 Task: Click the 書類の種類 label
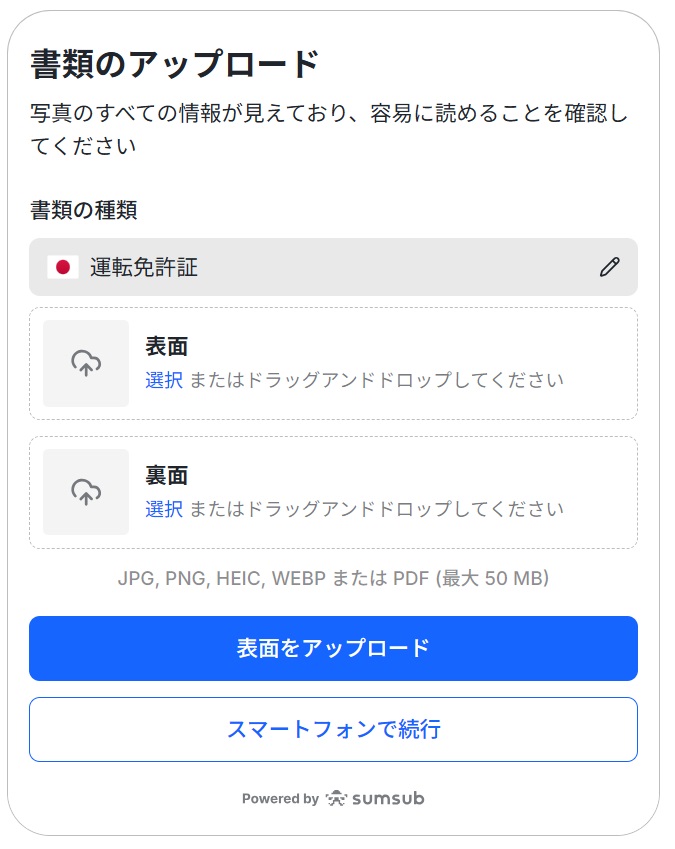(84, 210)
